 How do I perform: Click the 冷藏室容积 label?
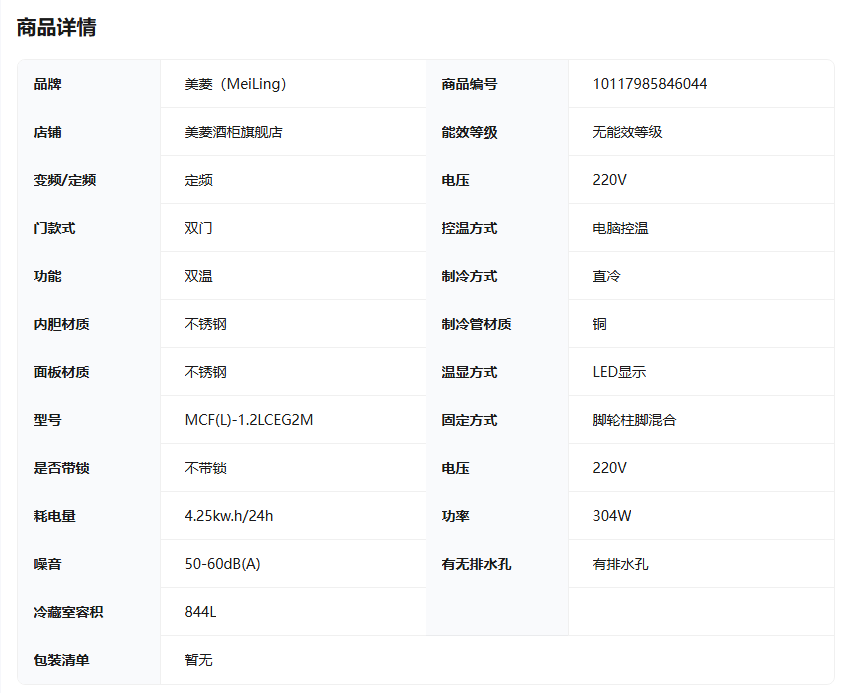68,612
